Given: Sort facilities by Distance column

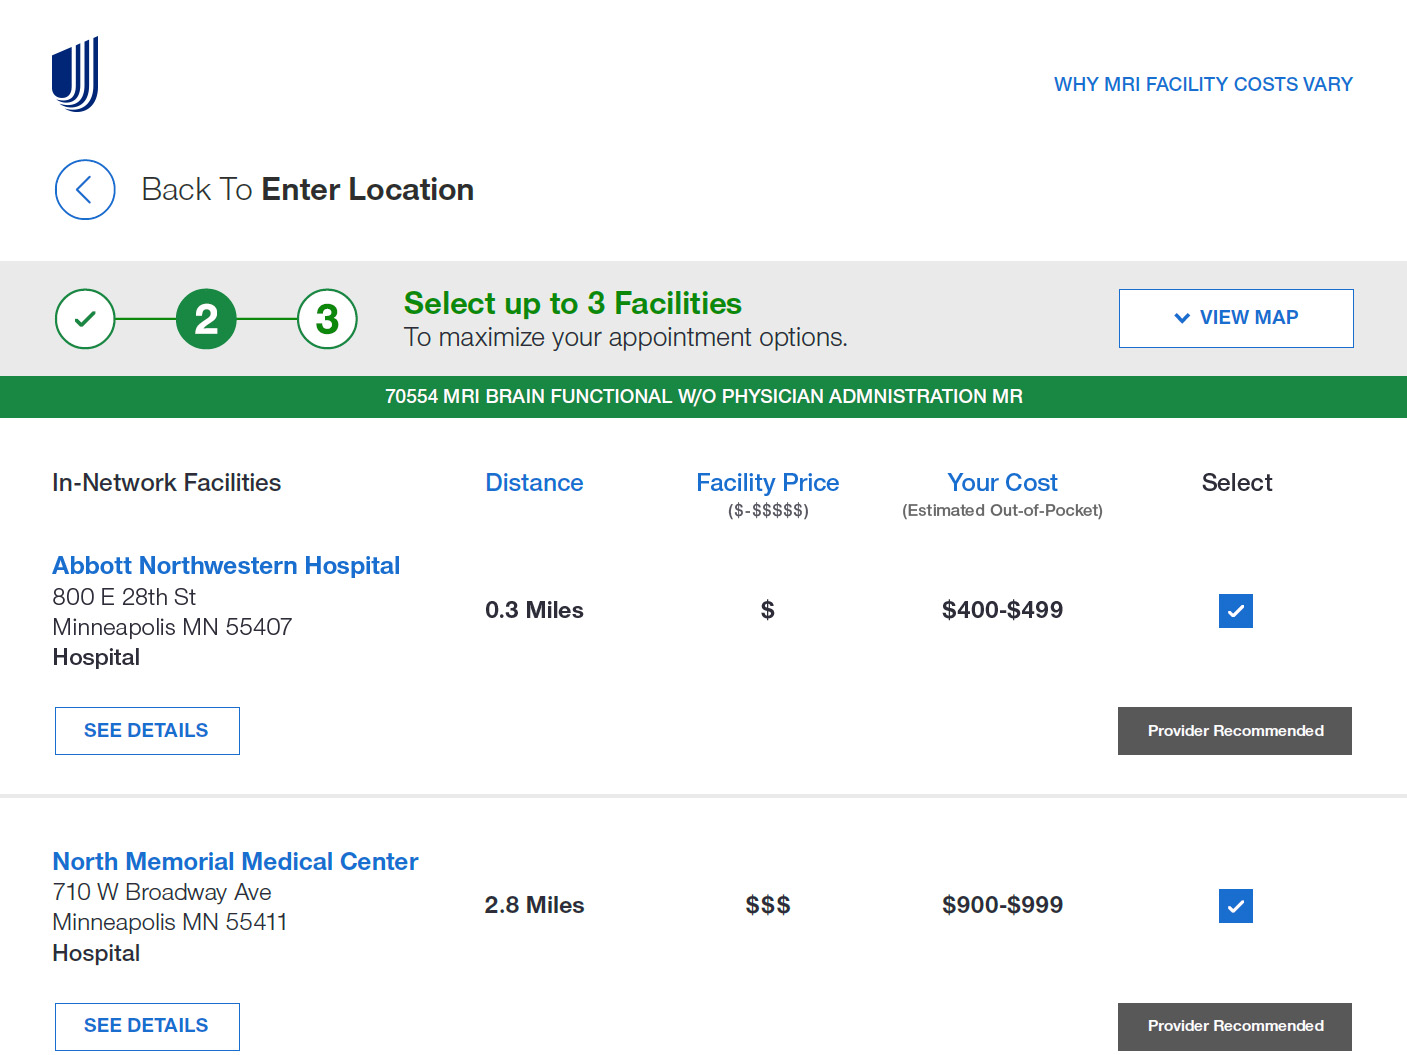Looking at the screenshot, I should click(x=534, y=483).
